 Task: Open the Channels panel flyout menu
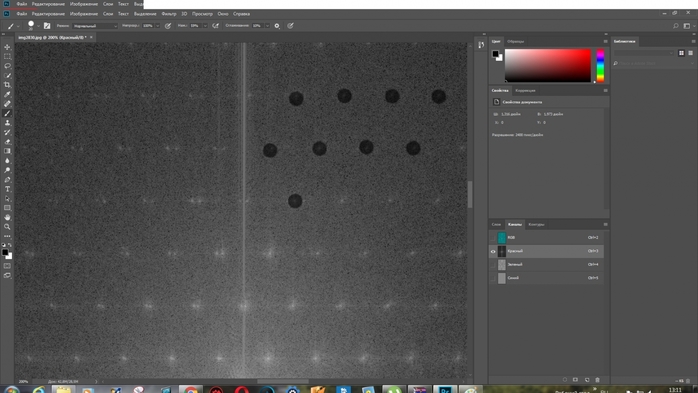pyautogui.click(x=605, y=224)
